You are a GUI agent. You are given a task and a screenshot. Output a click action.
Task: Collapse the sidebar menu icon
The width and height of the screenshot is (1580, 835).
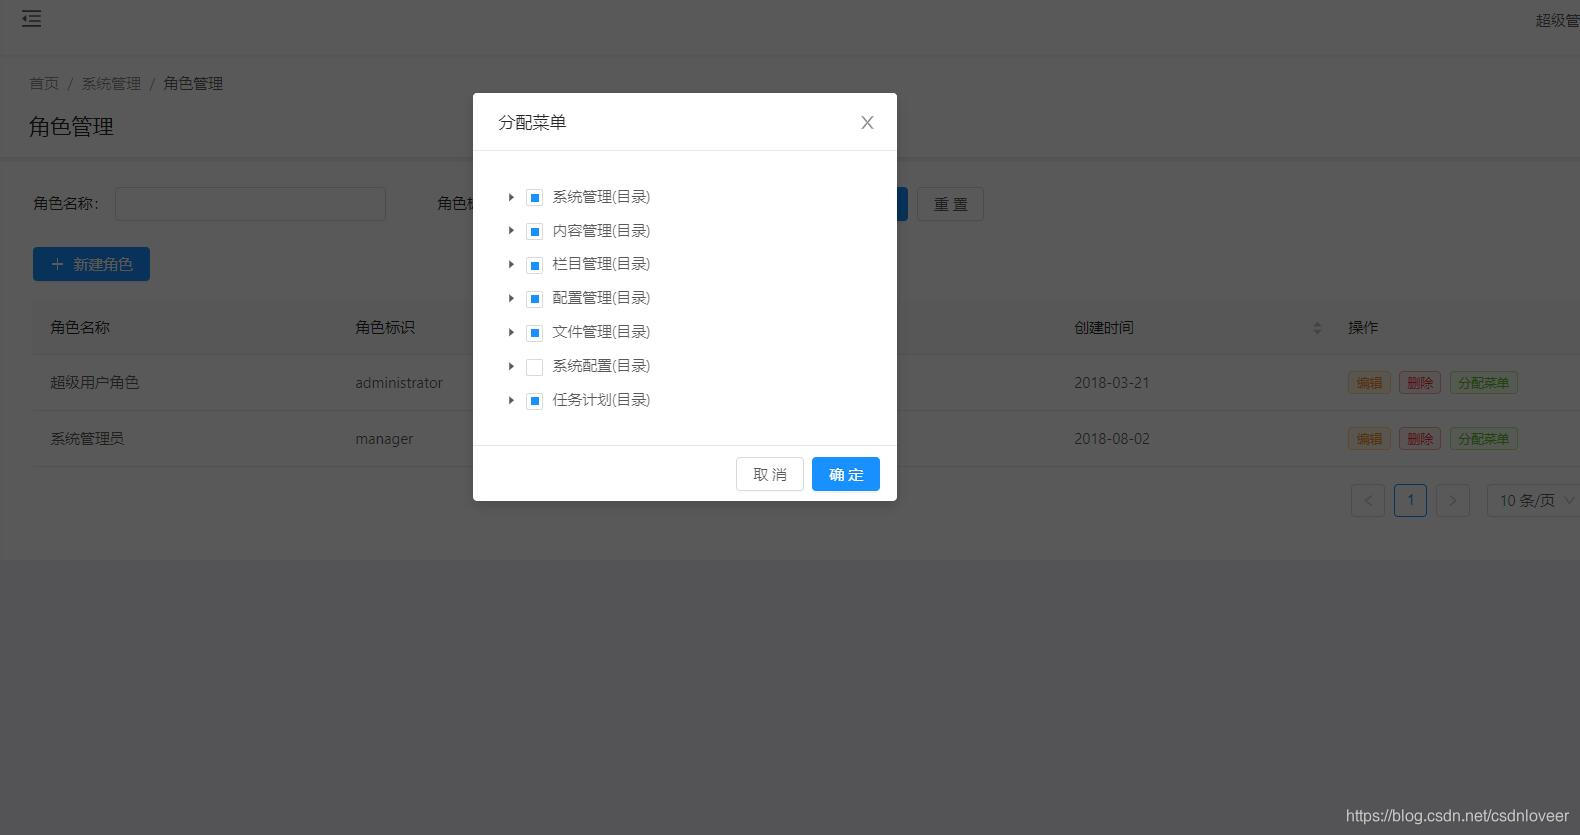coord(32,18)
